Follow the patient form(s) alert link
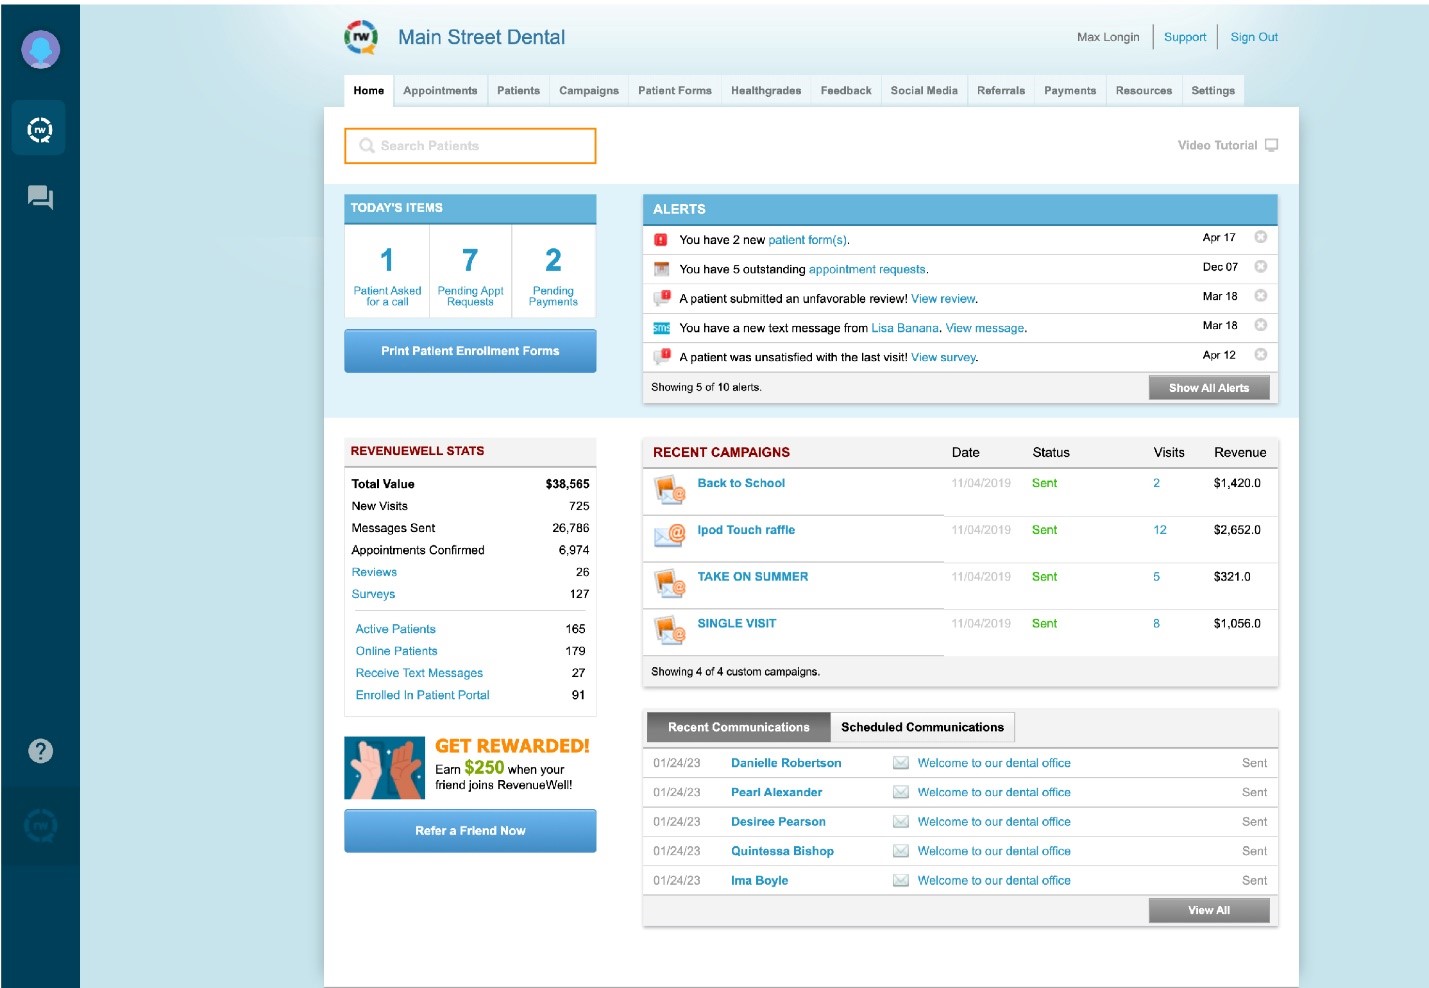This screenshot has width=1429, height=988. pyautogui.click(x=808, y=240)
